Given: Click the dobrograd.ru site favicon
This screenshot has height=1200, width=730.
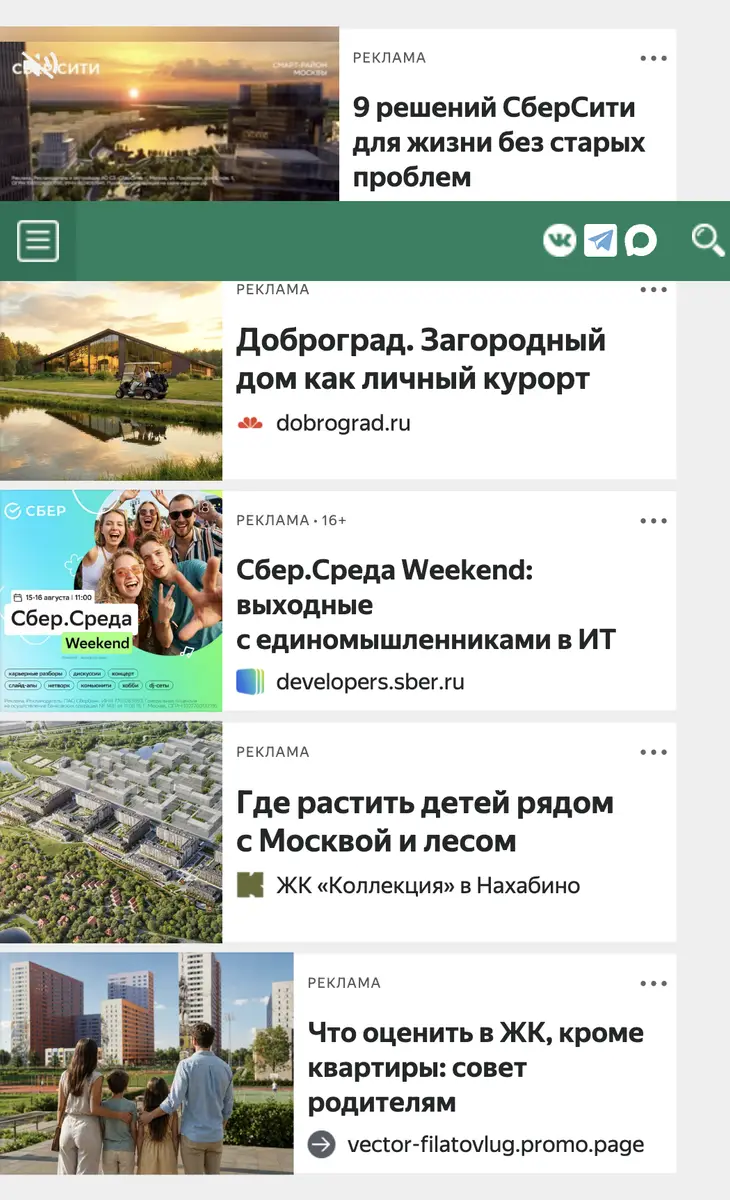Looking at the screenshot, I should [250, 423].
